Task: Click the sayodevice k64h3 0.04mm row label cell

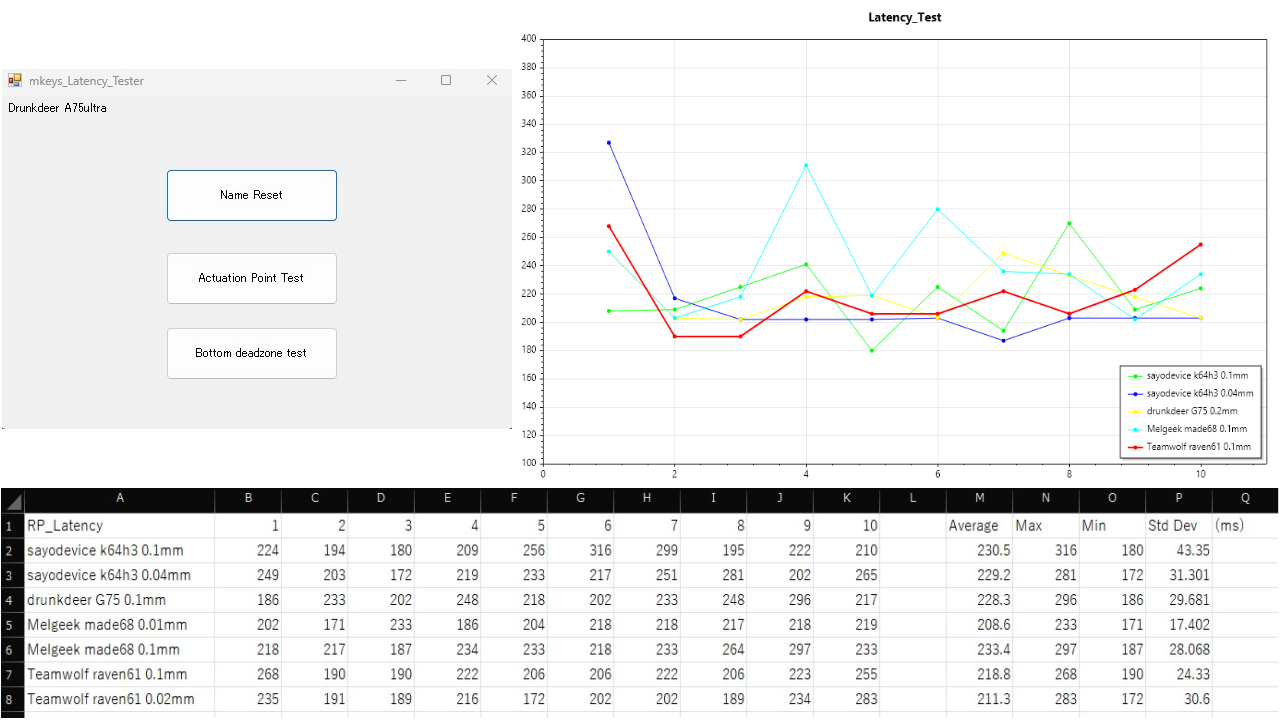Action: click(x=120, y=575)
